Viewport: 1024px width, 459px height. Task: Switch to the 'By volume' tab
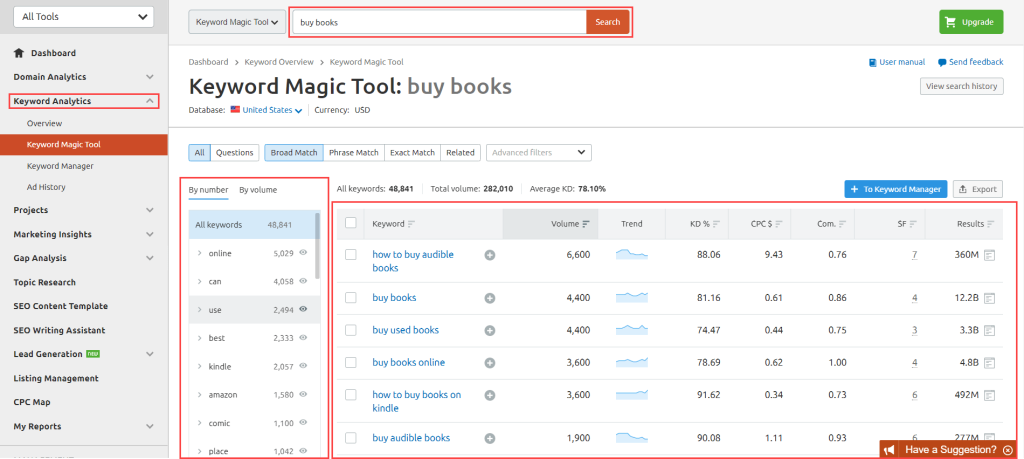258,190
